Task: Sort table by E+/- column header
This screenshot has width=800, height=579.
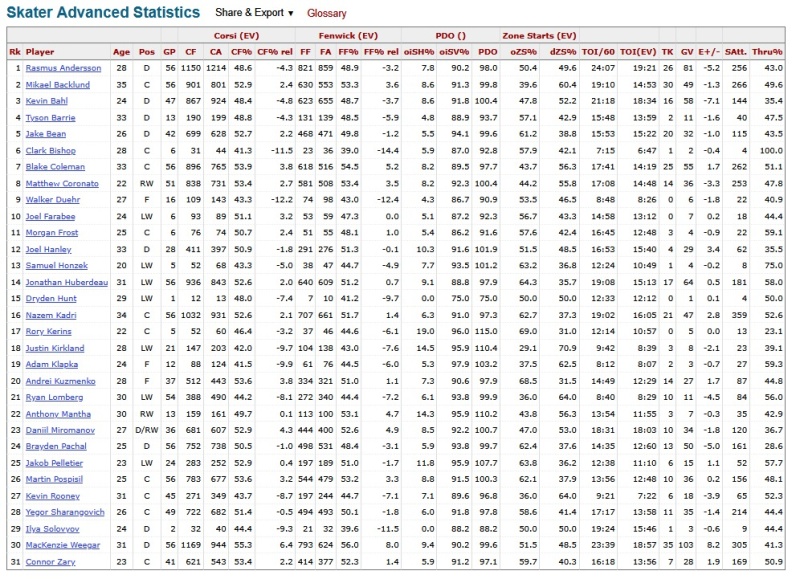Action: [x=709, y=52]
